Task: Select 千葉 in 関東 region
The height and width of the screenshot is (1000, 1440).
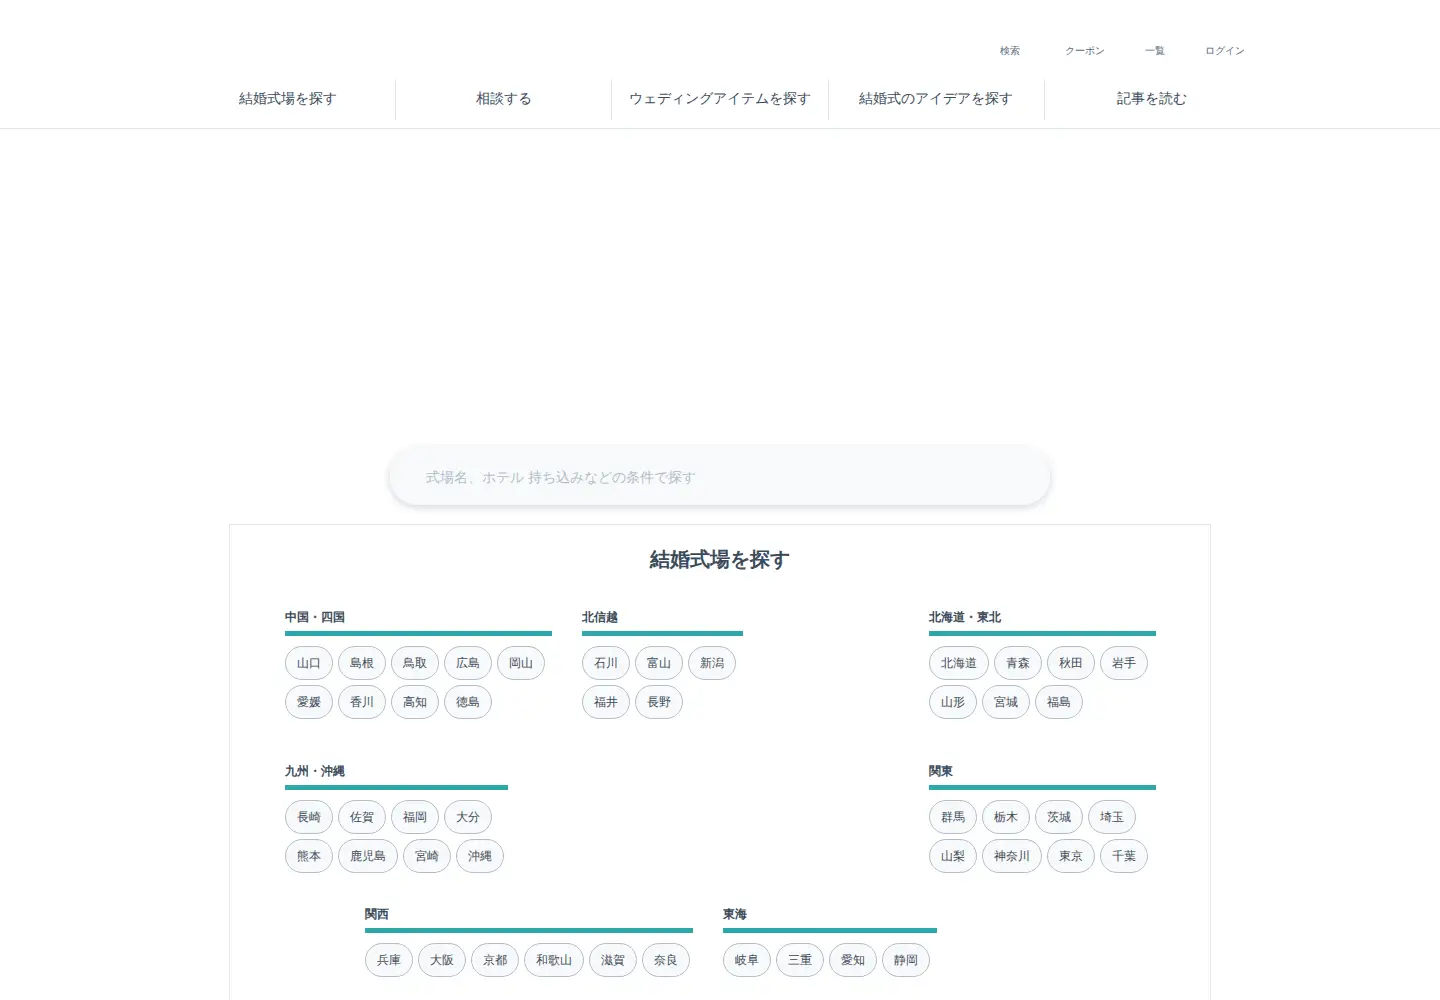Action: coord(1124,856)
